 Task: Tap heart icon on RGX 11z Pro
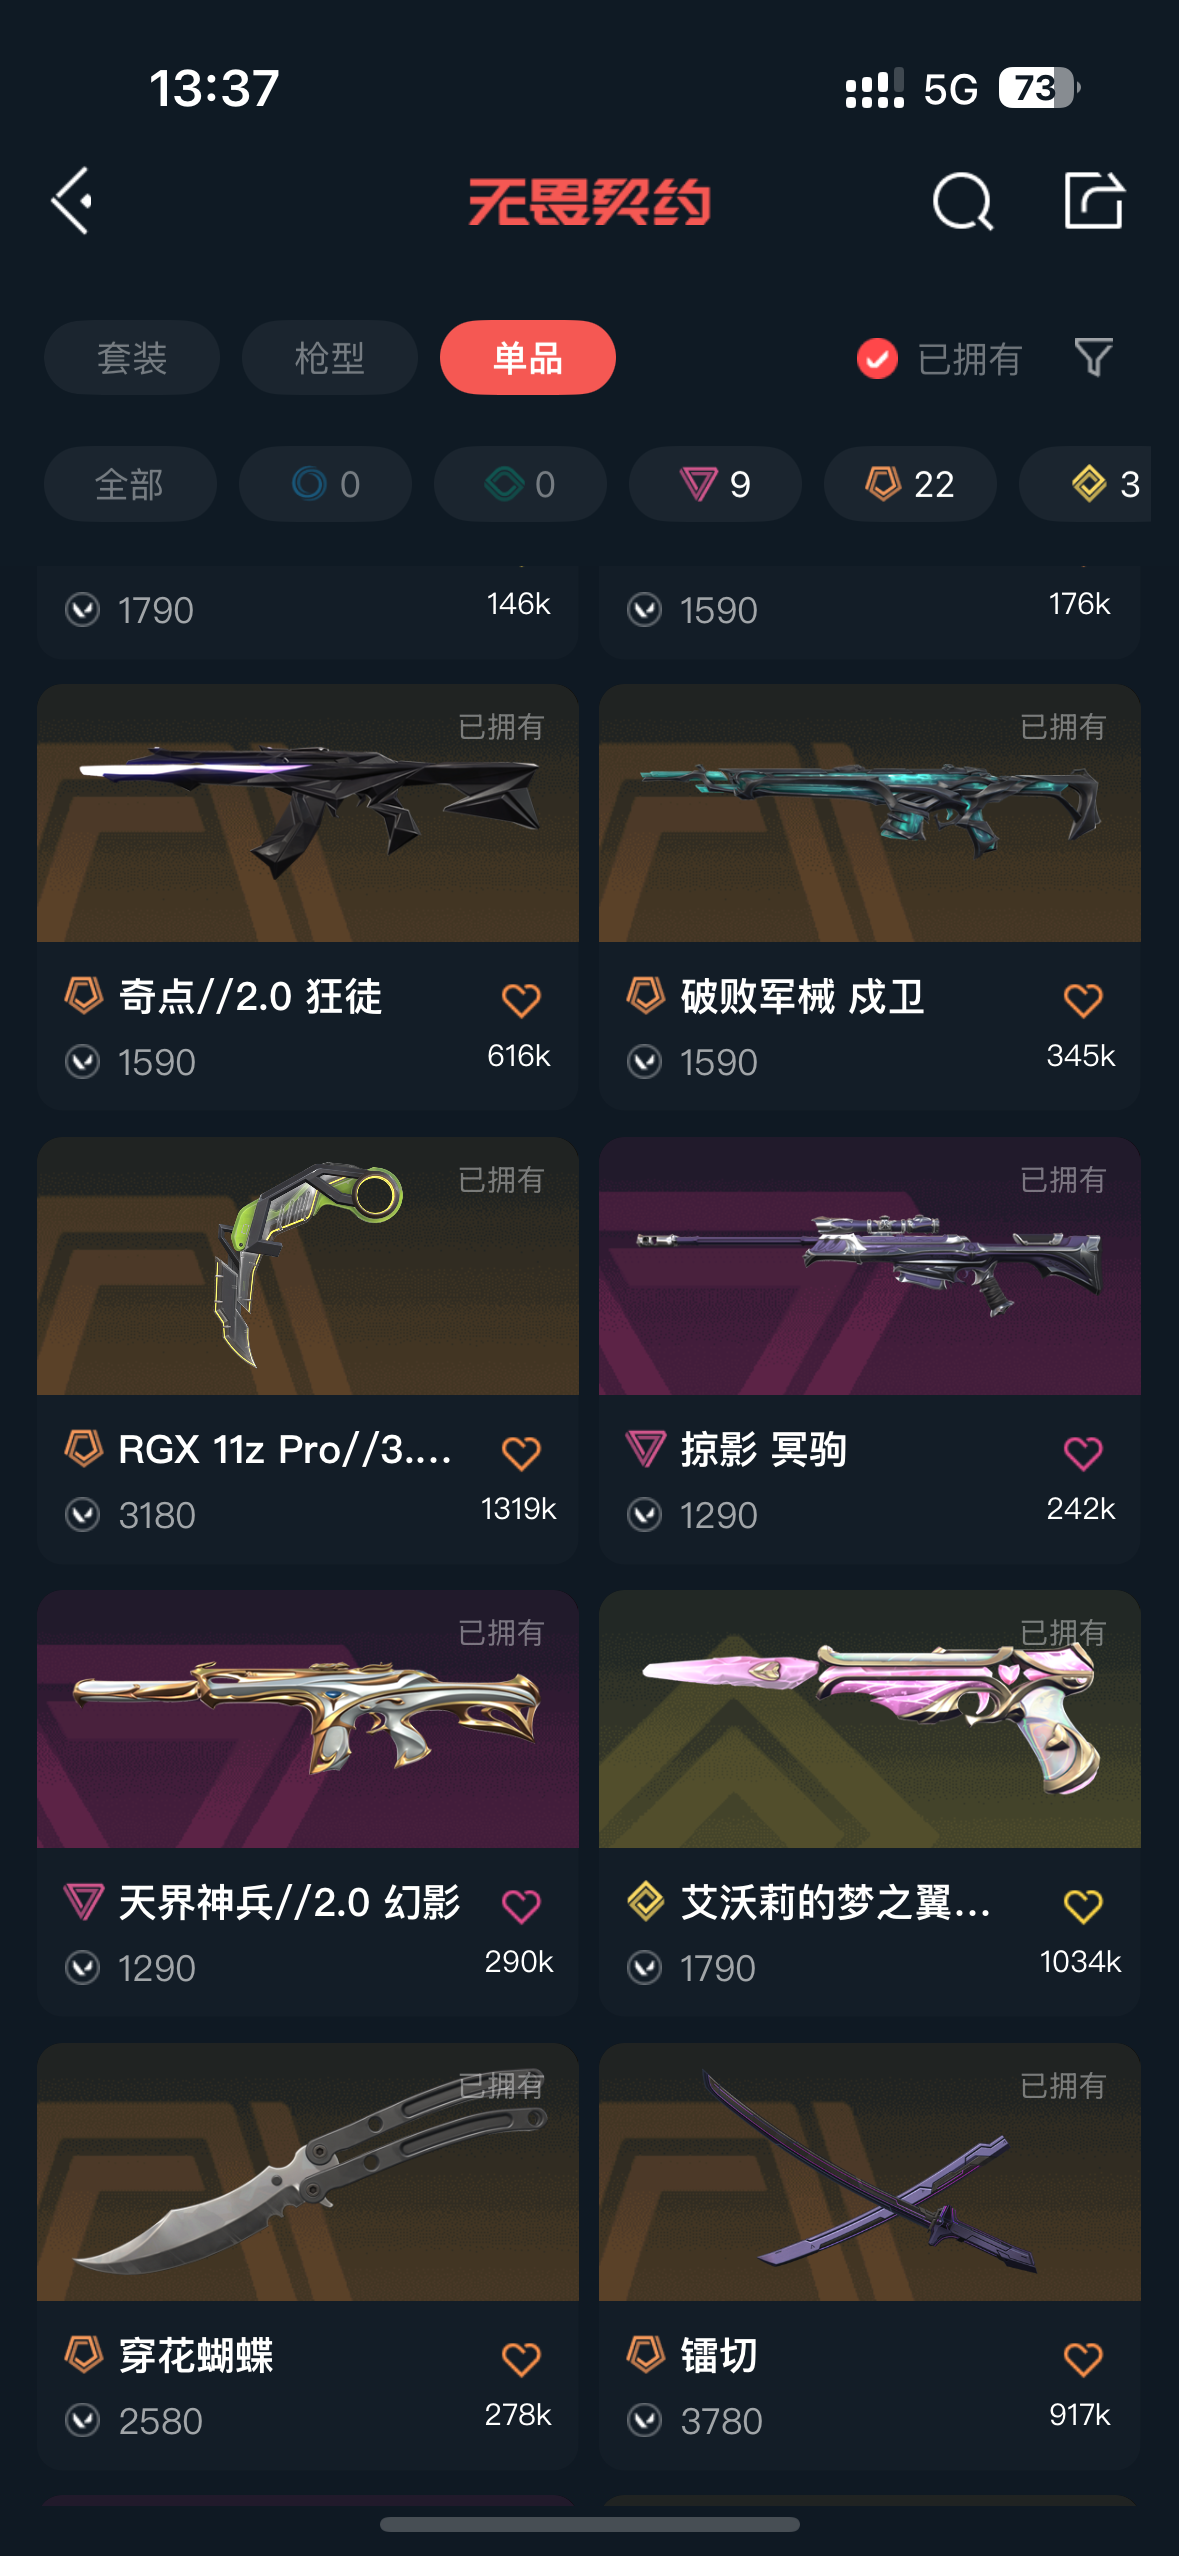tap(521, 1453)
